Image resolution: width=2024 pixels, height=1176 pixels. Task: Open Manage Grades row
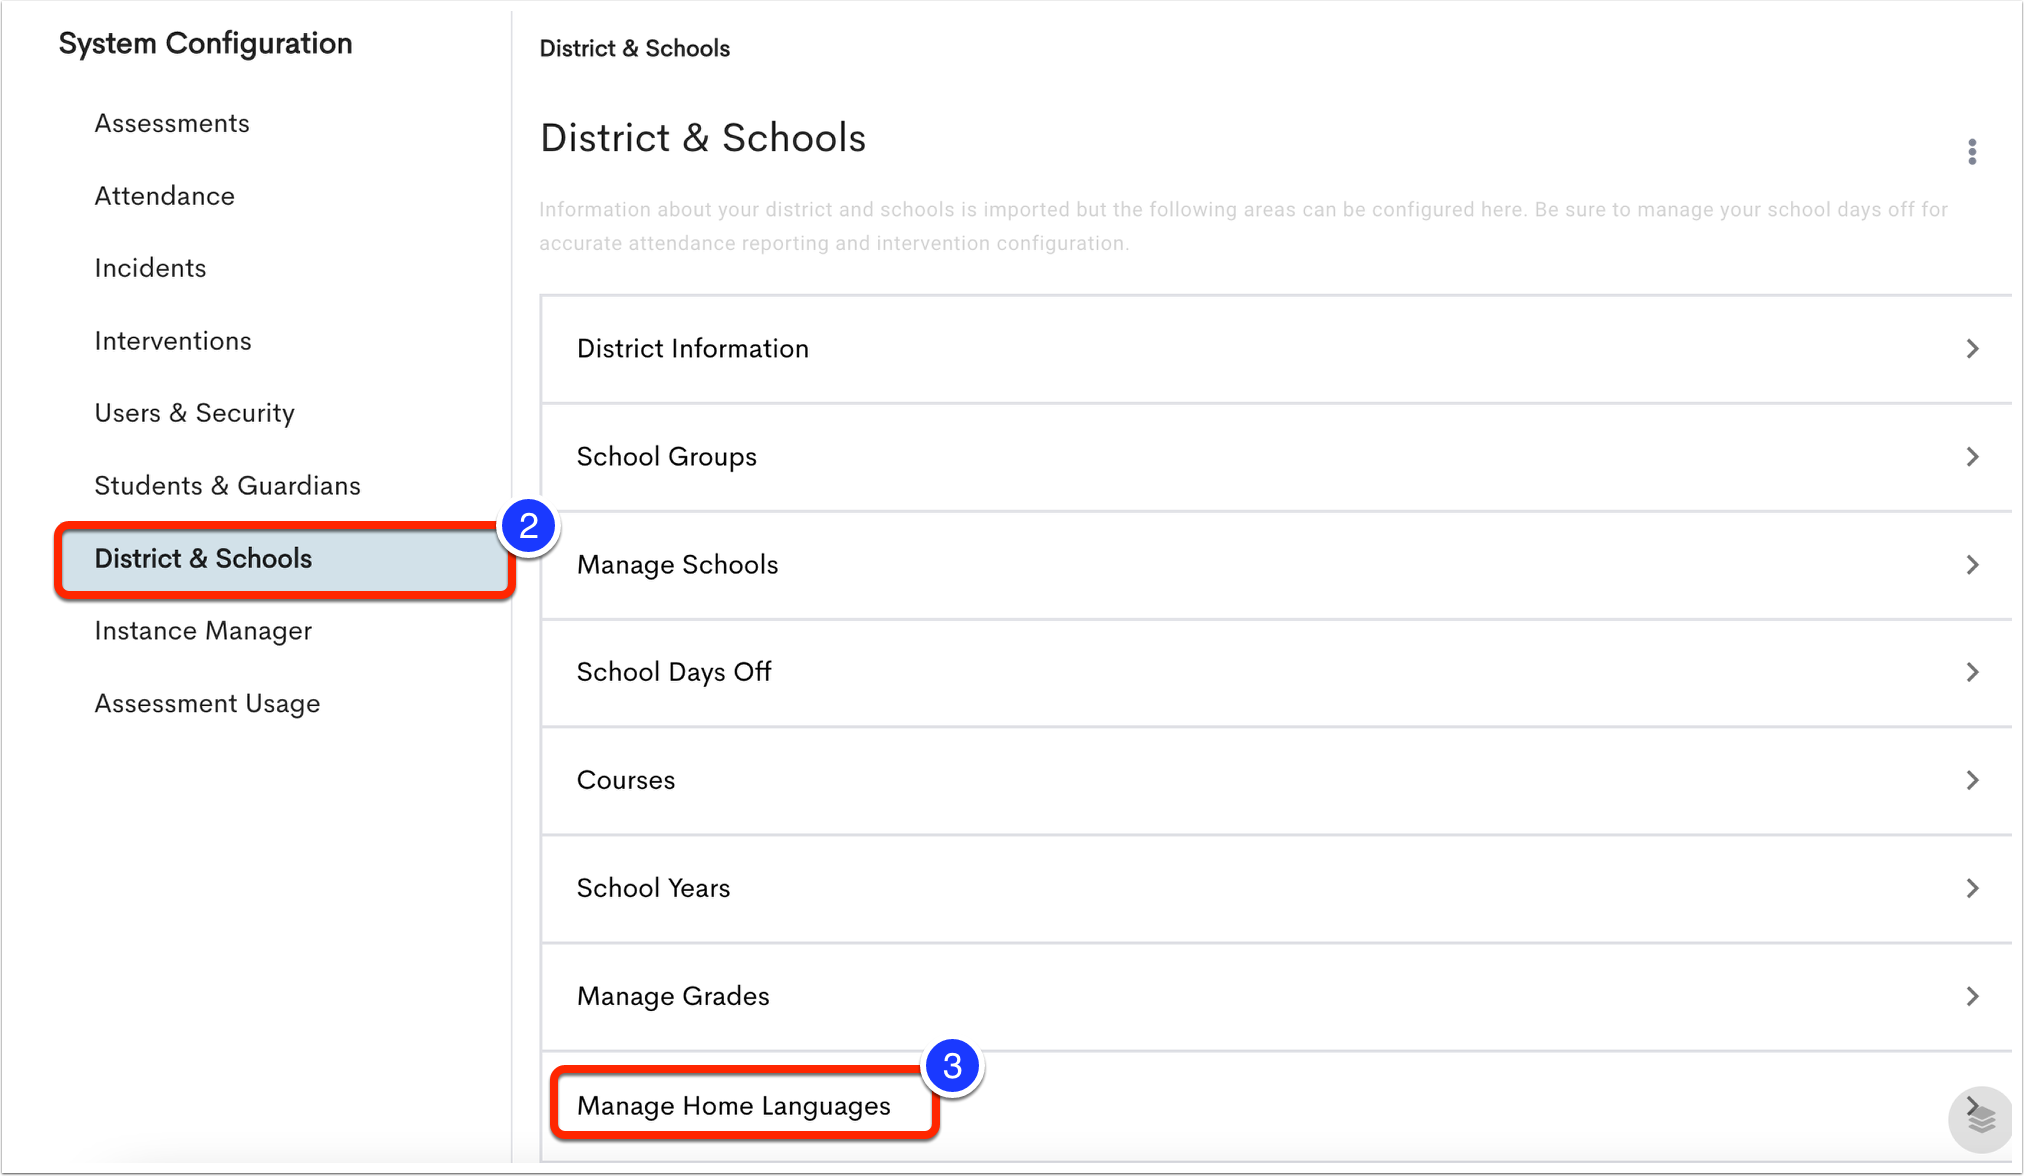[1276, 996]
